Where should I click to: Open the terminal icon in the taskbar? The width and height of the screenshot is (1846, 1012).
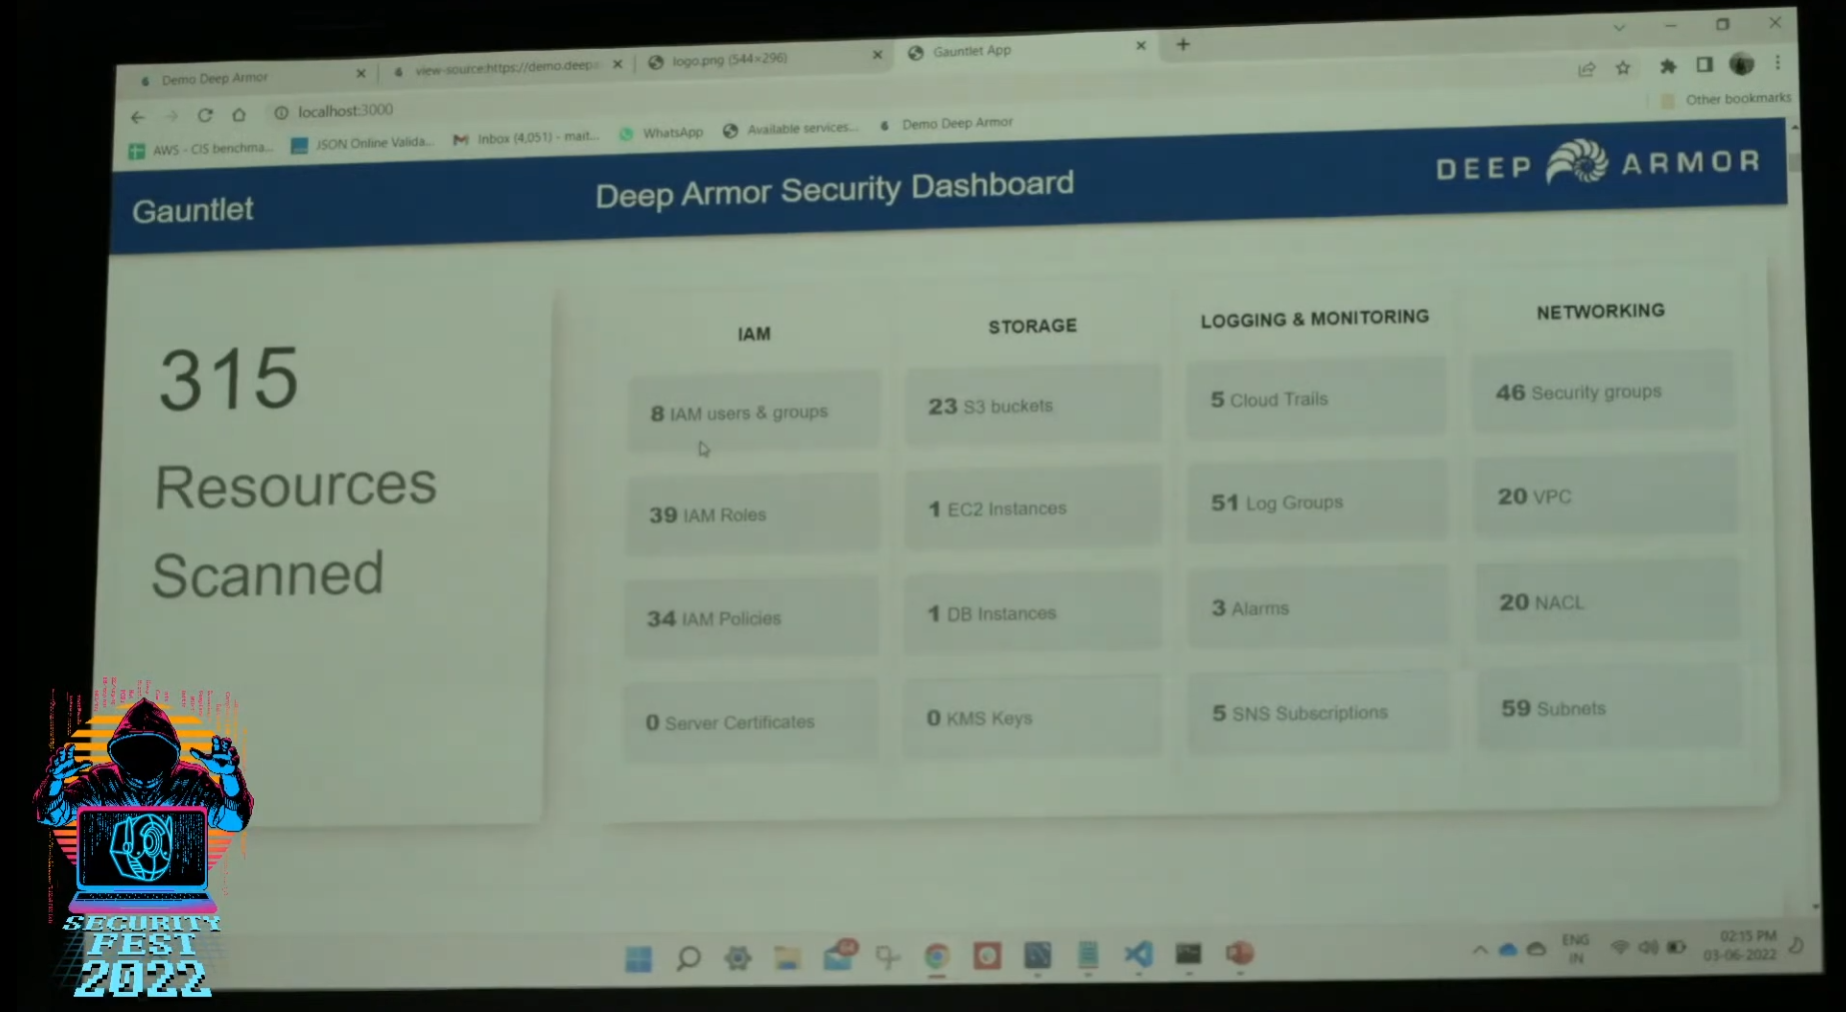coord(1188,953)
